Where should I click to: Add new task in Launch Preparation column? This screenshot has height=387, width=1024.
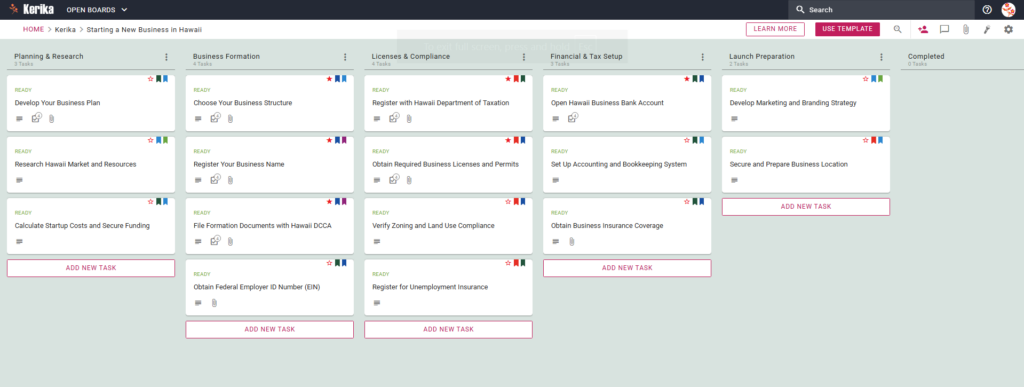coord(806,207)
